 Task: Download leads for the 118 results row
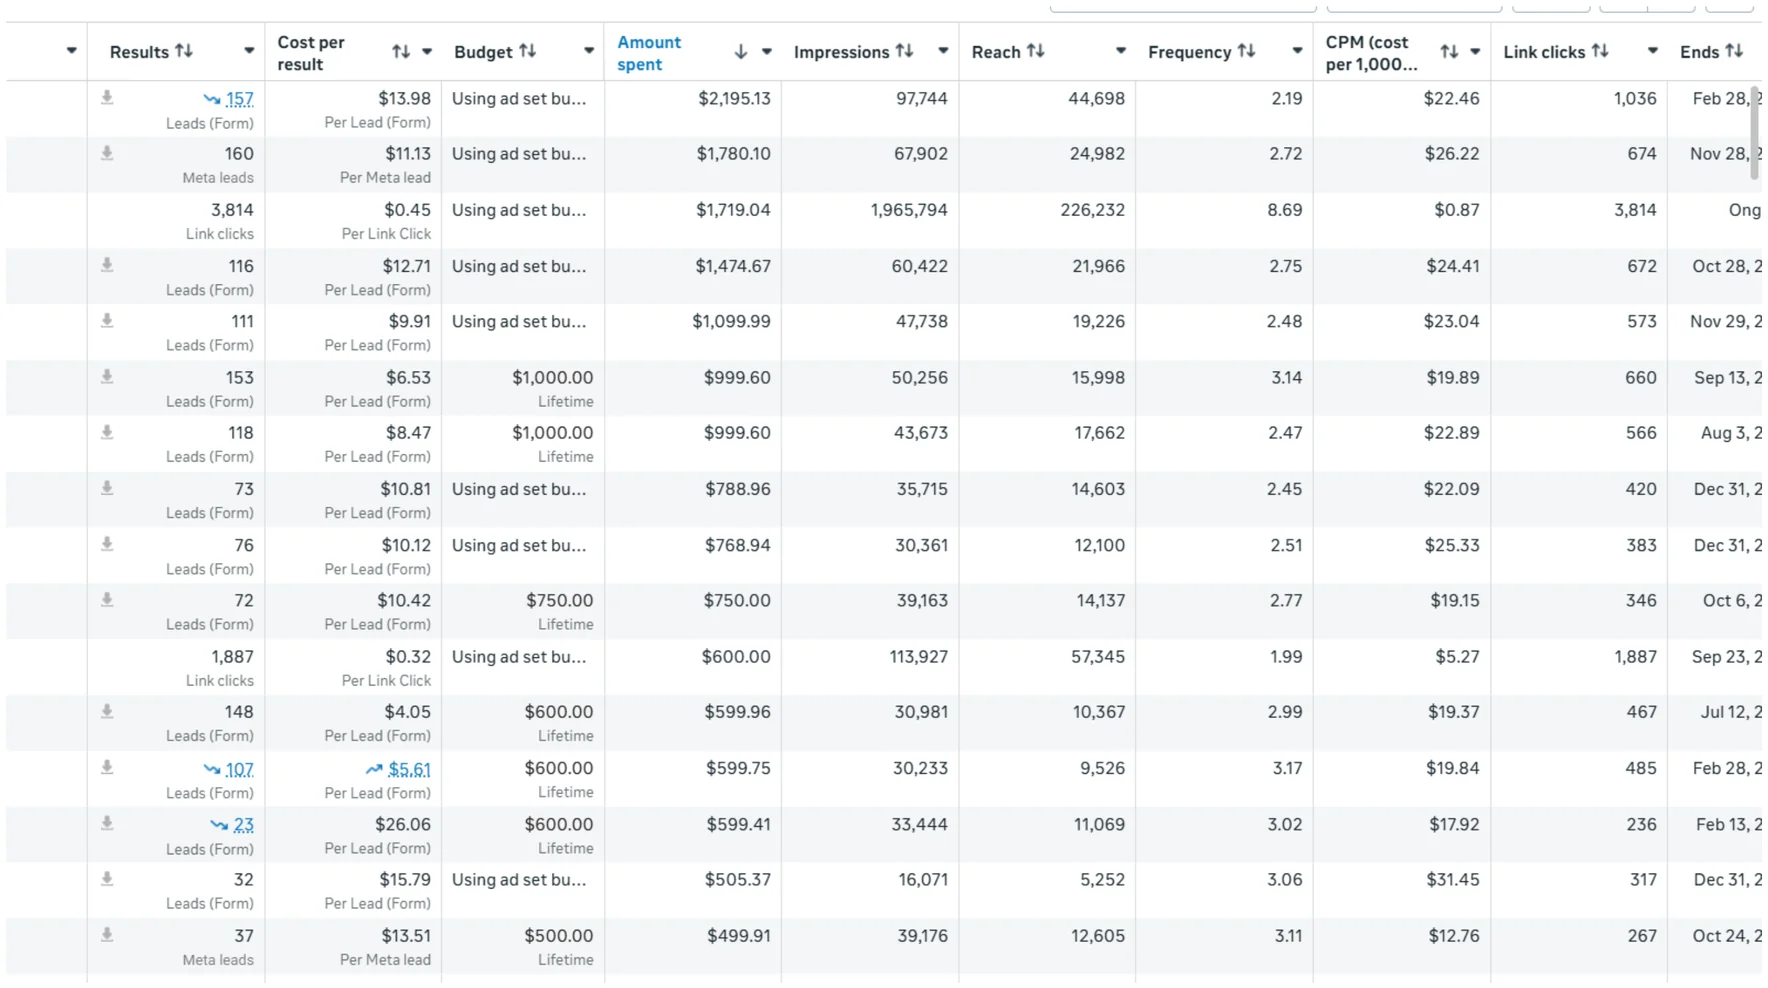(107, 432)
